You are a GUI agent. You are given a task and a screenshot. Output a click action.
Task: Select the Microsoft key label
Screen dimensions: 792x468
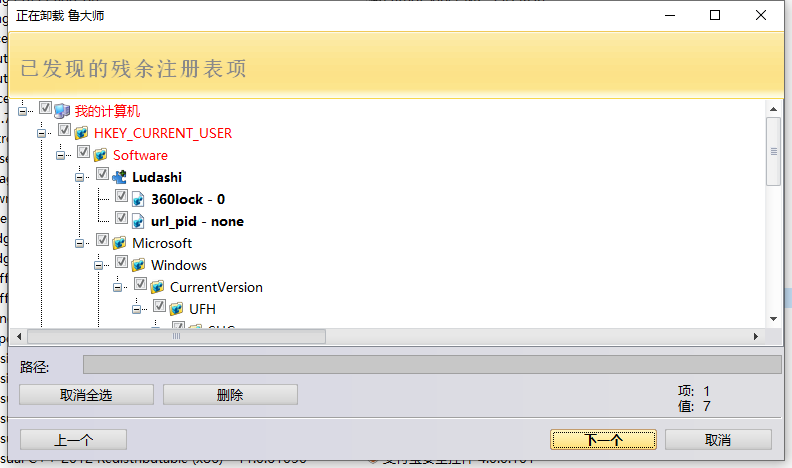[x=162, y=243]
